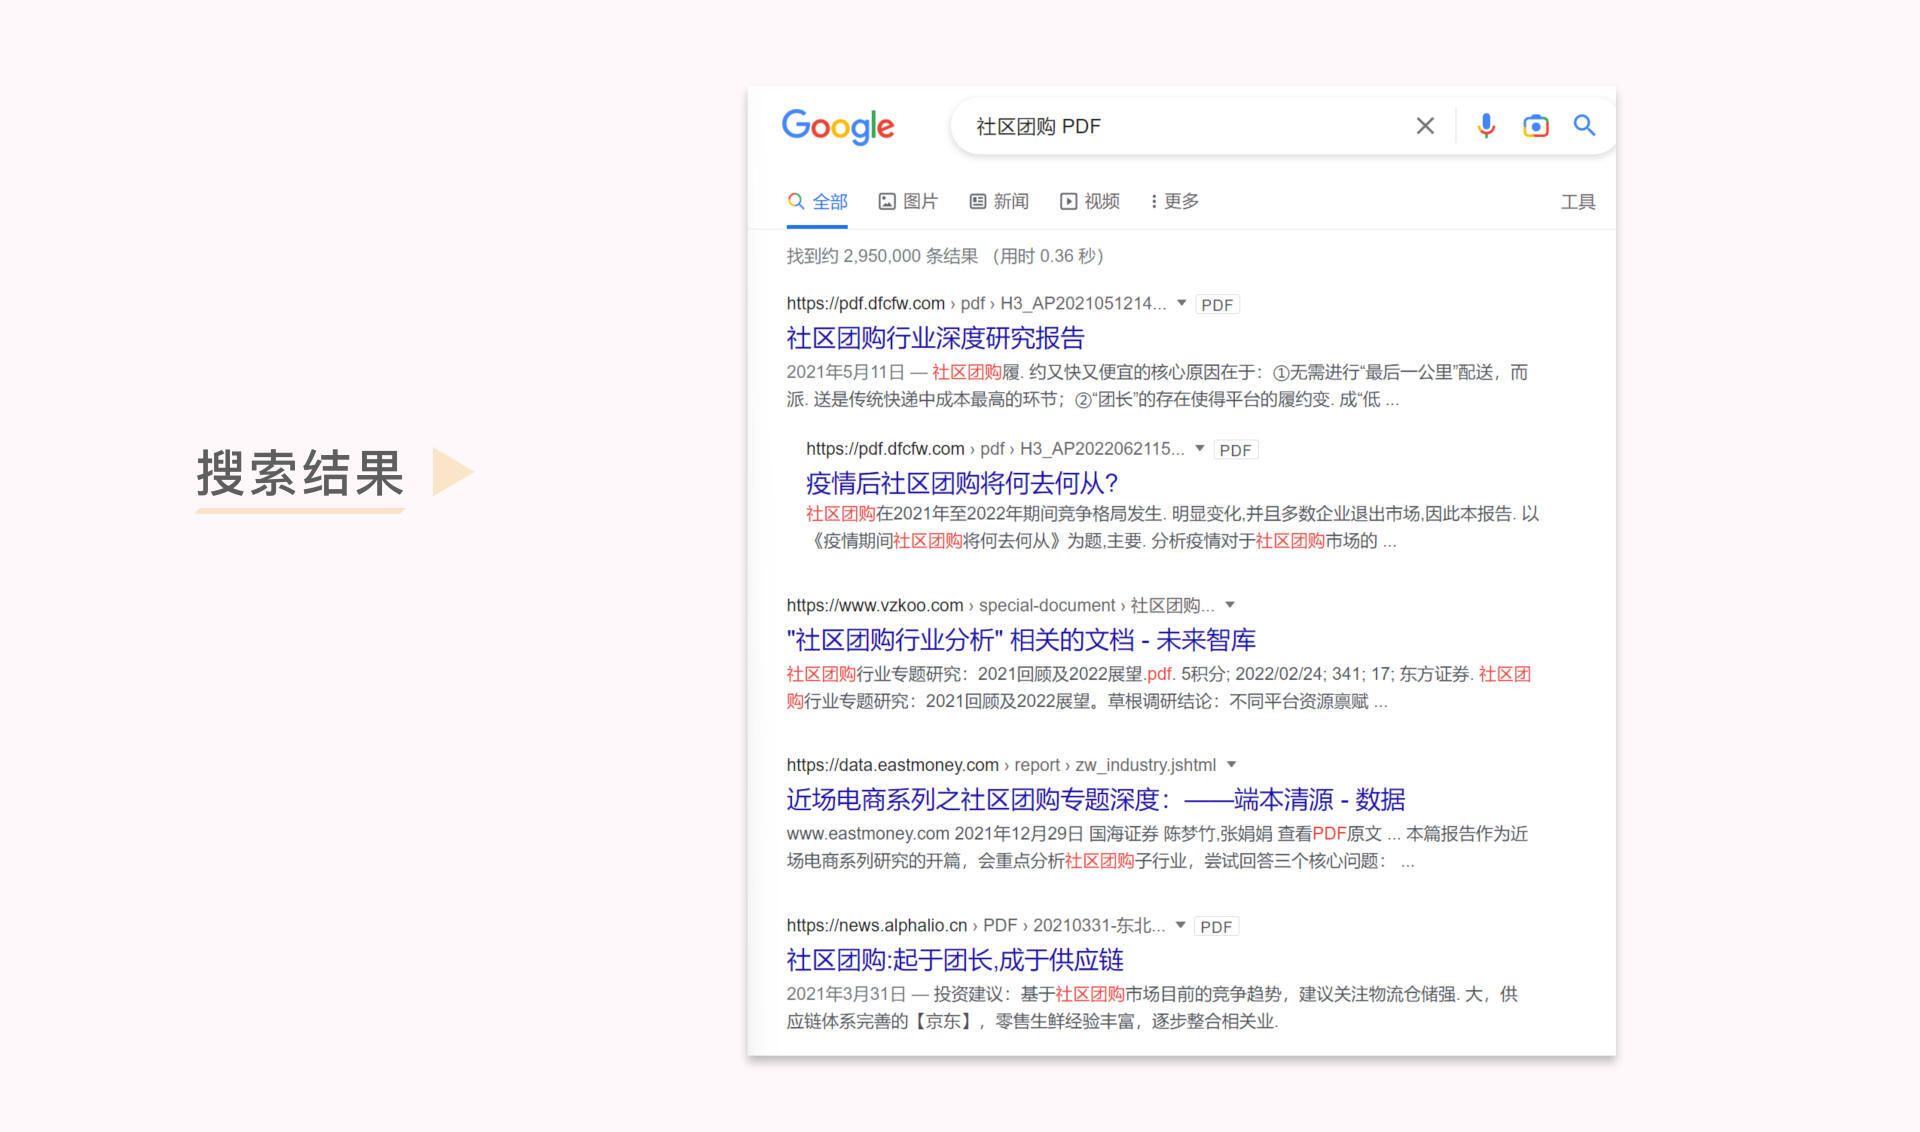1920x1132 pixels.
Task: Click the magnifier search button
Action: [1584, 126]
